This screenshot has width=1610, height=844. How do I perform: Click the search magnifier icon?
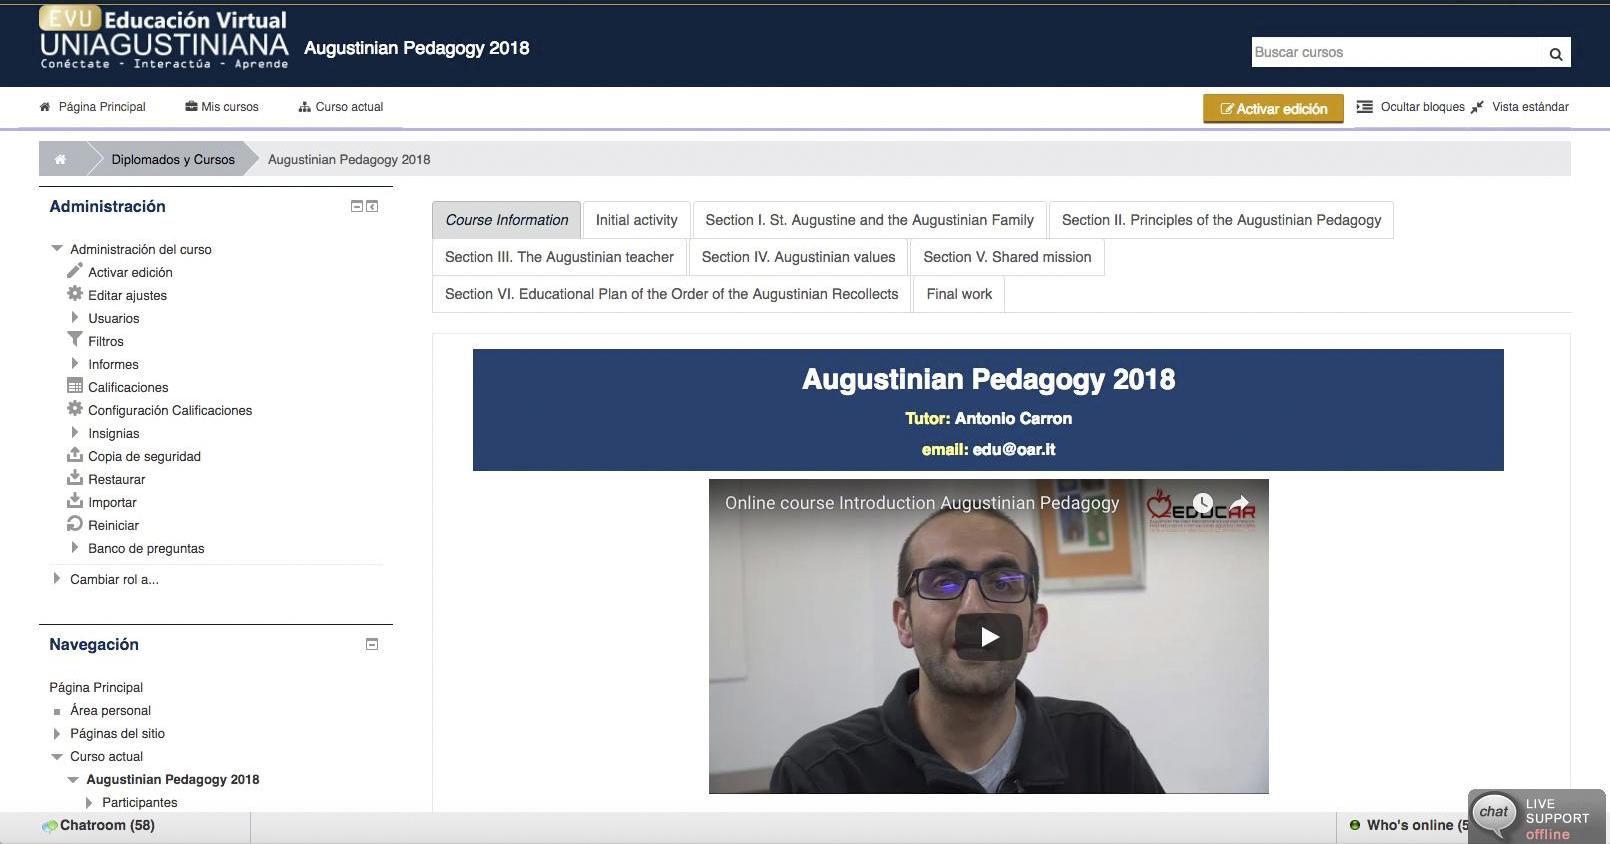(x=1555, y=54)
